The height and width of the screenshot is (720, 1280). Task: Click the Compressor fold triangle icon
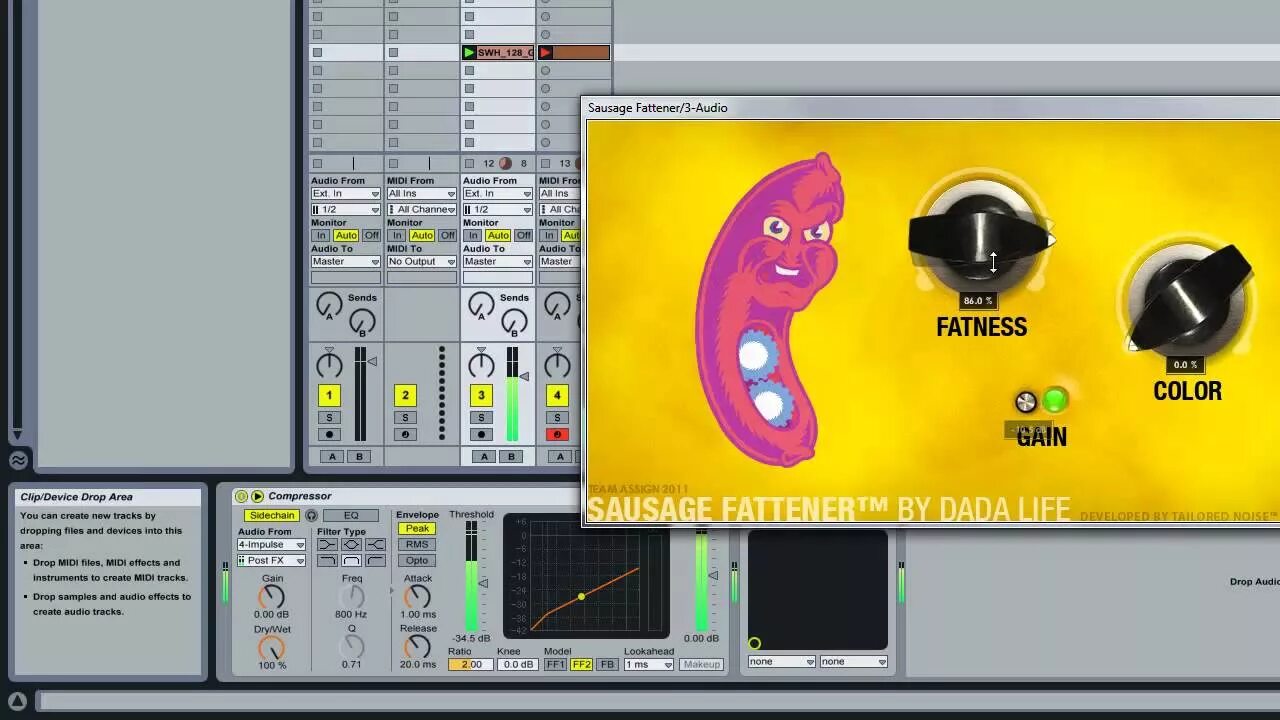[x=257, y=496]
